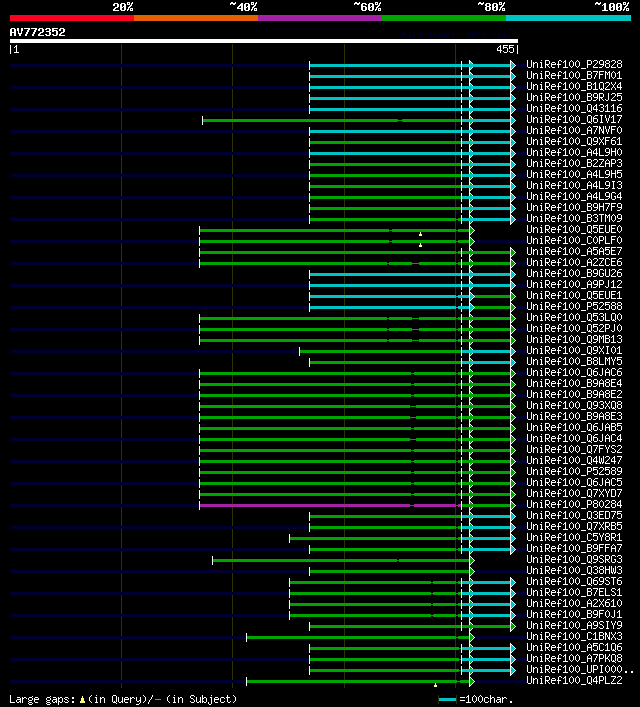Open hit UniRef100_P80284

[x=574, y=505]
